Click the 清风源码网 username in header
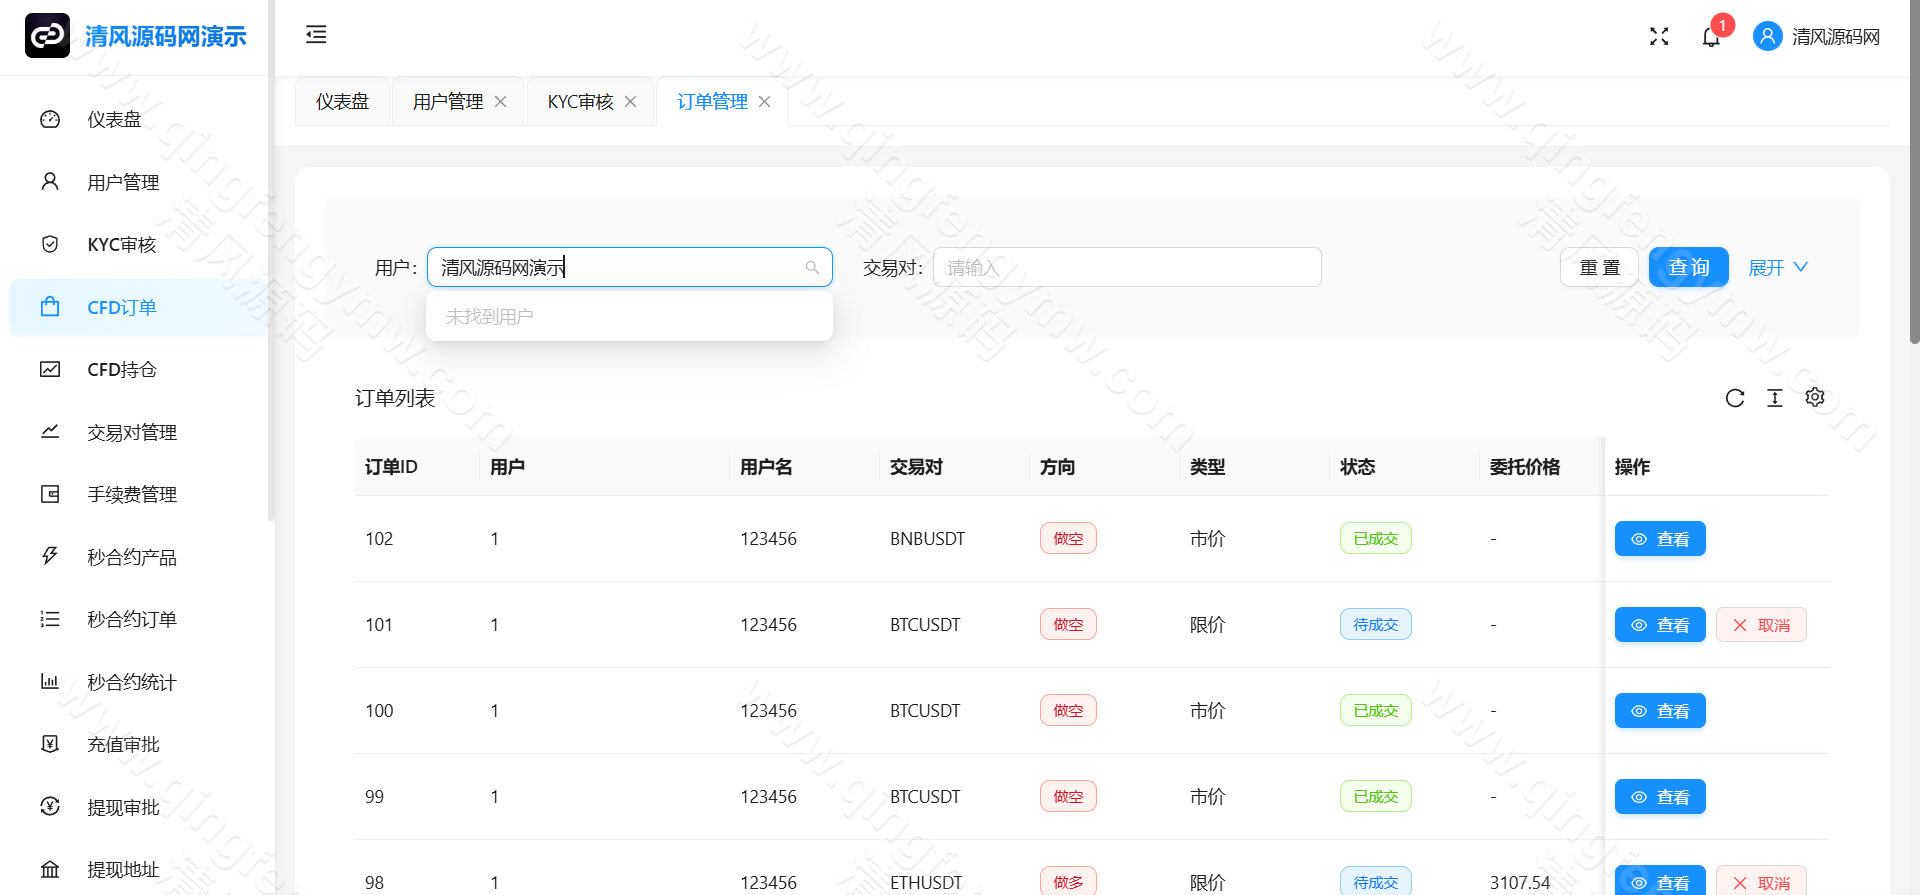 [x=1836, y=37]
